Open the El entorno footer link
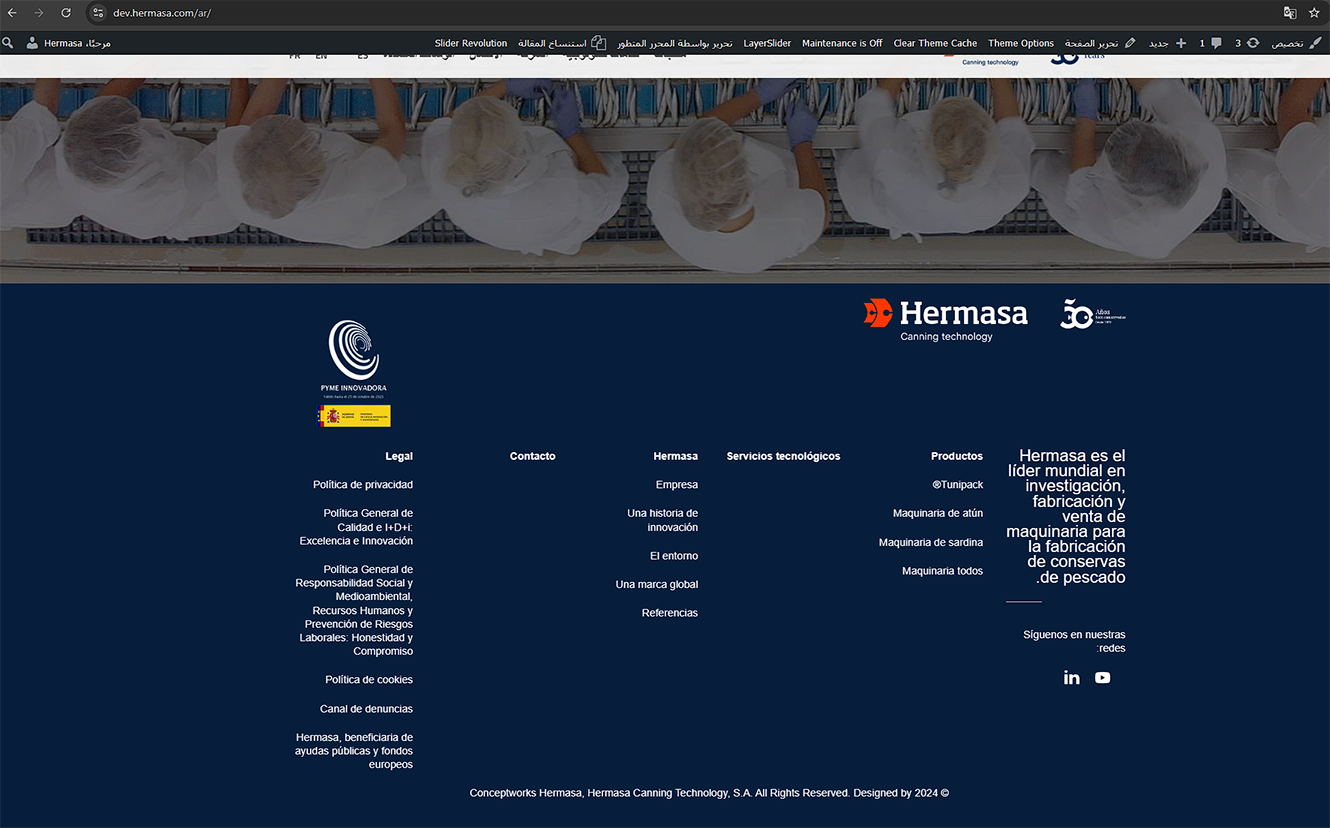Screen dimensions: 1330x828 (x=674, y=556)
